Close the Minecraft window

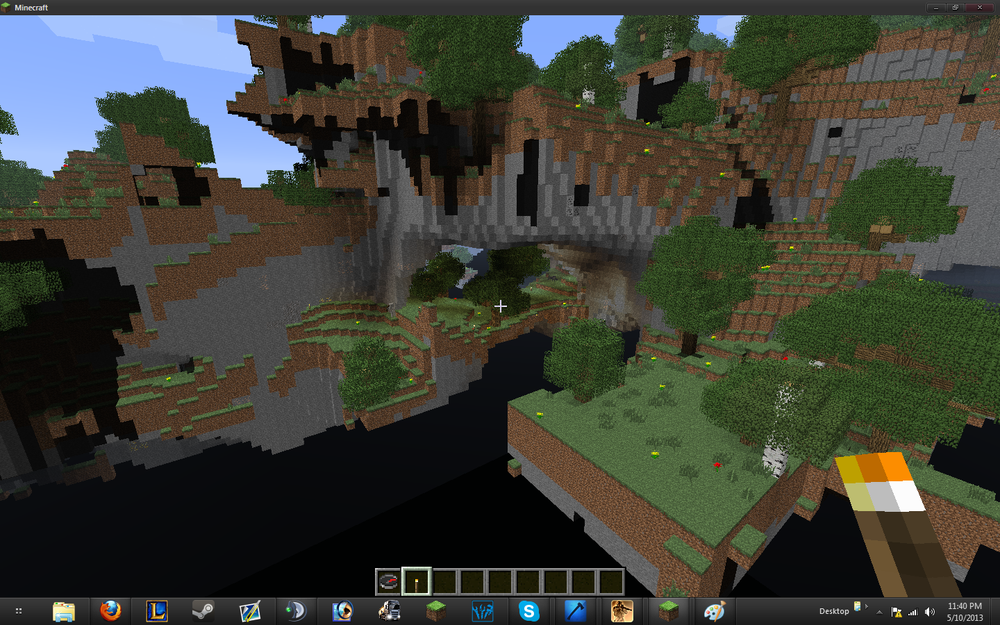(980, 8)
